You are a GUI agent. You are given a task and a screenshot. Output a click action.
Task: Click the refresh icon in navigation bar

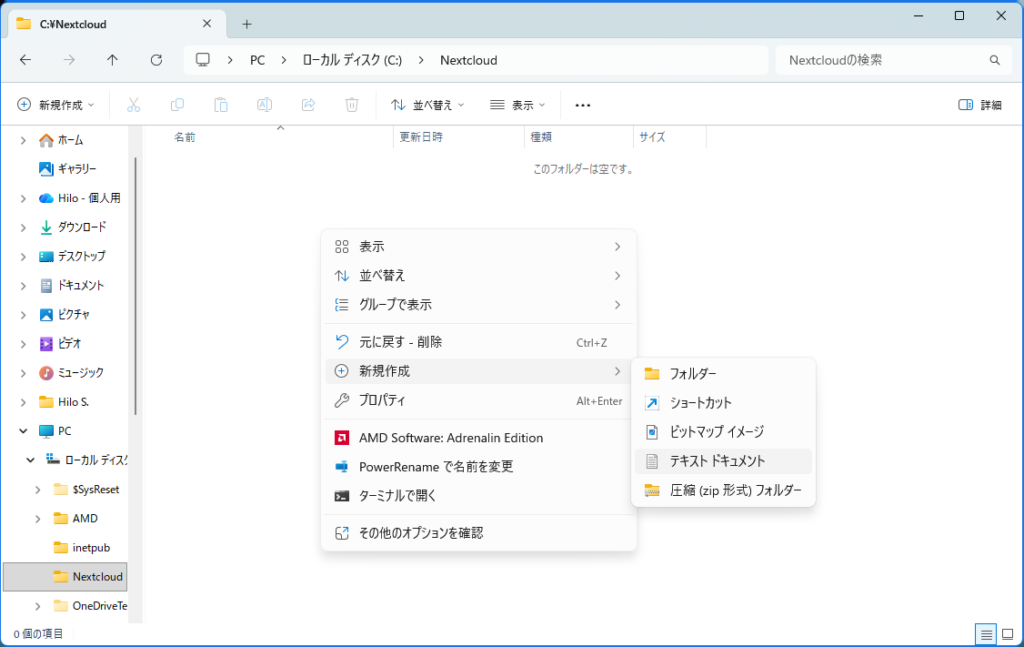click(156, 60)
